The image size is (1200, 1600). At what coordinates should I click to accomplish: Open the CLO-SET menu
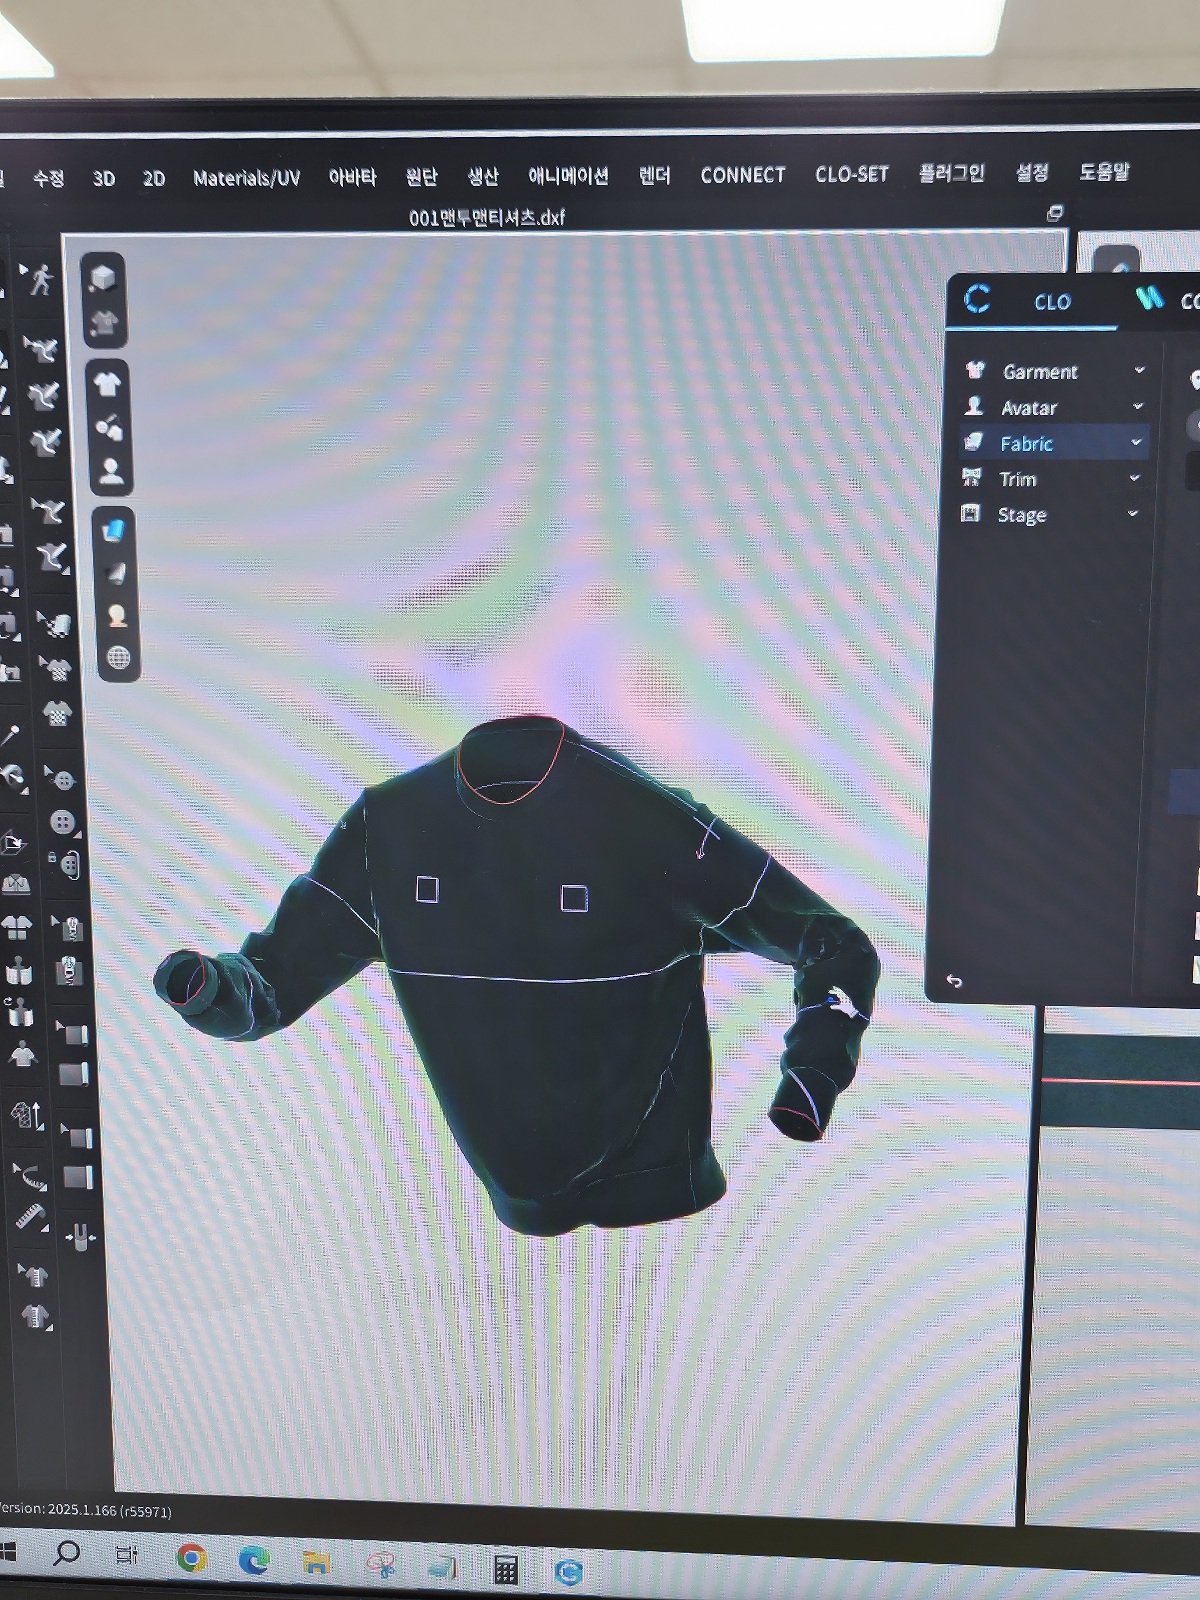[851, 174]
